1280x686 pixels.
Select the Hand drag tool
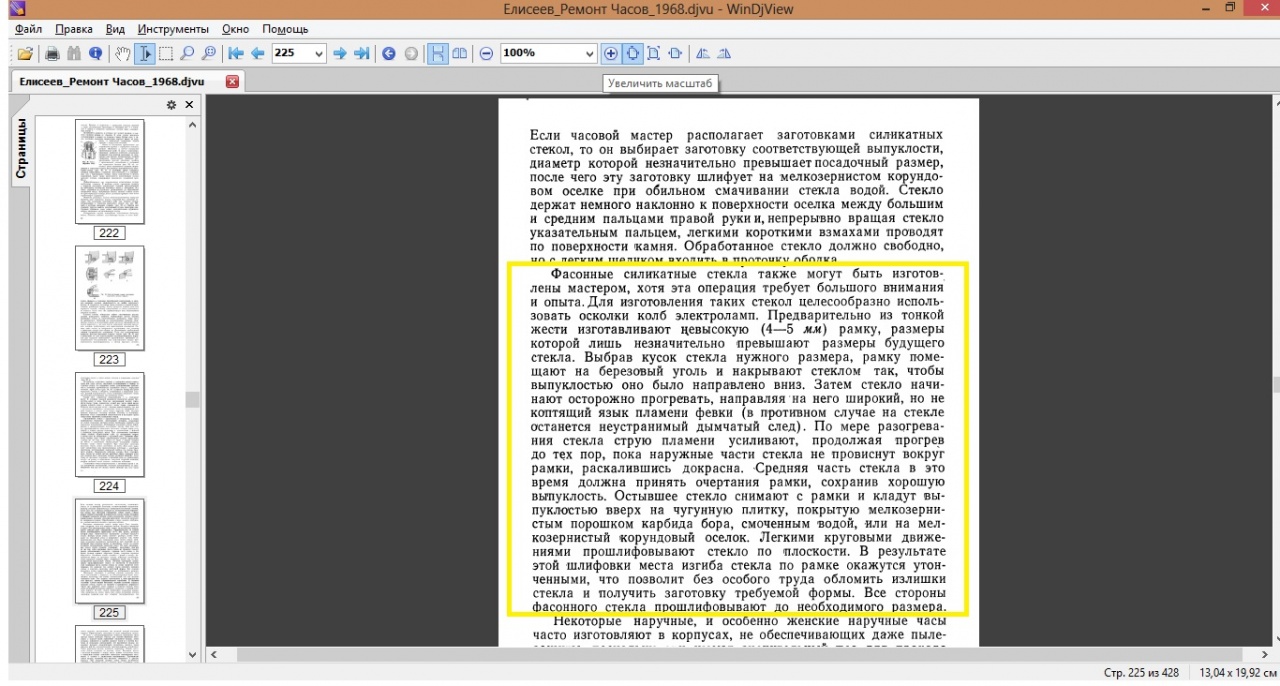click(x=123, y=54)
